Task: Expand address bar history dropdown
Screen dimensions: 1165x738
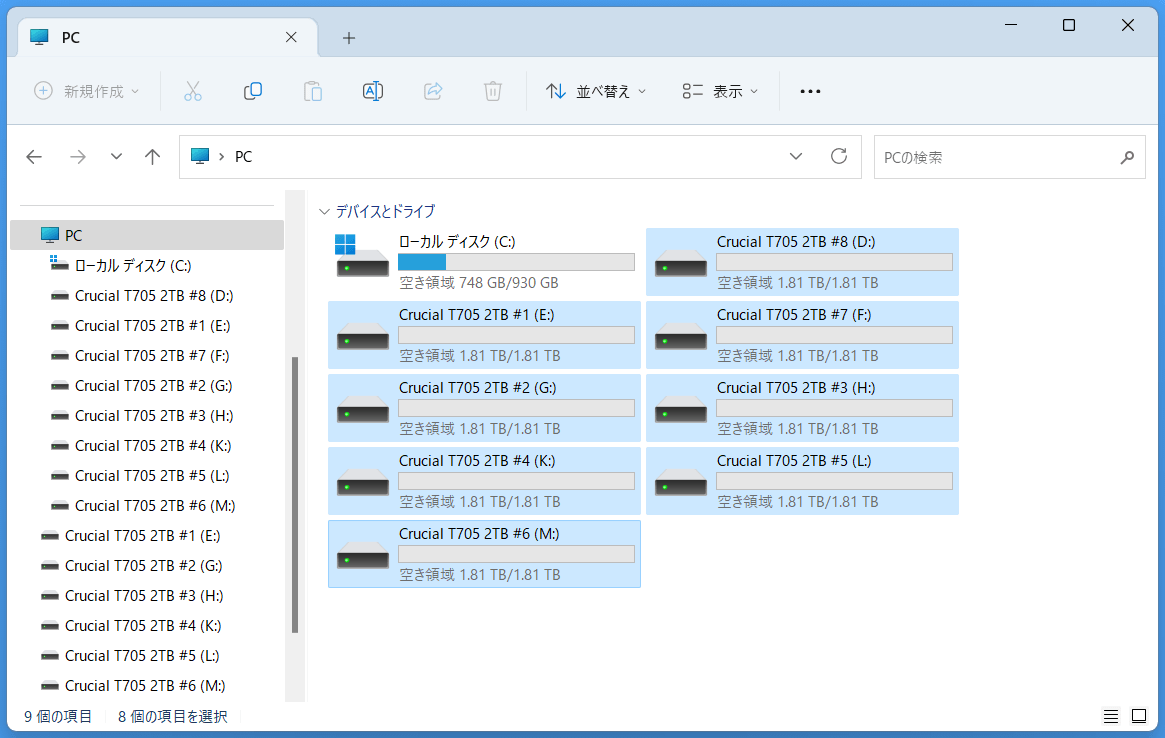Action: coord(796,156)
